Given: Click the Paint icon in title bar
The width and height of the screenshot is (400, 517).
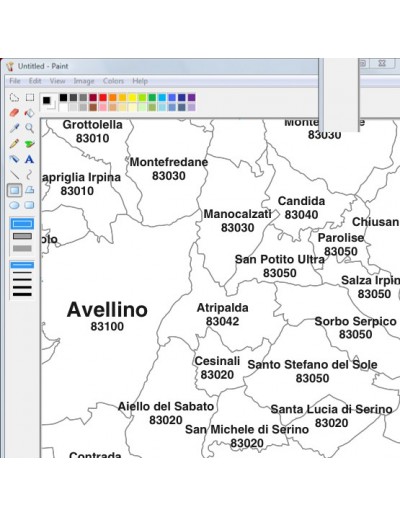Looking at the screenshot, I should pos(10,66).
